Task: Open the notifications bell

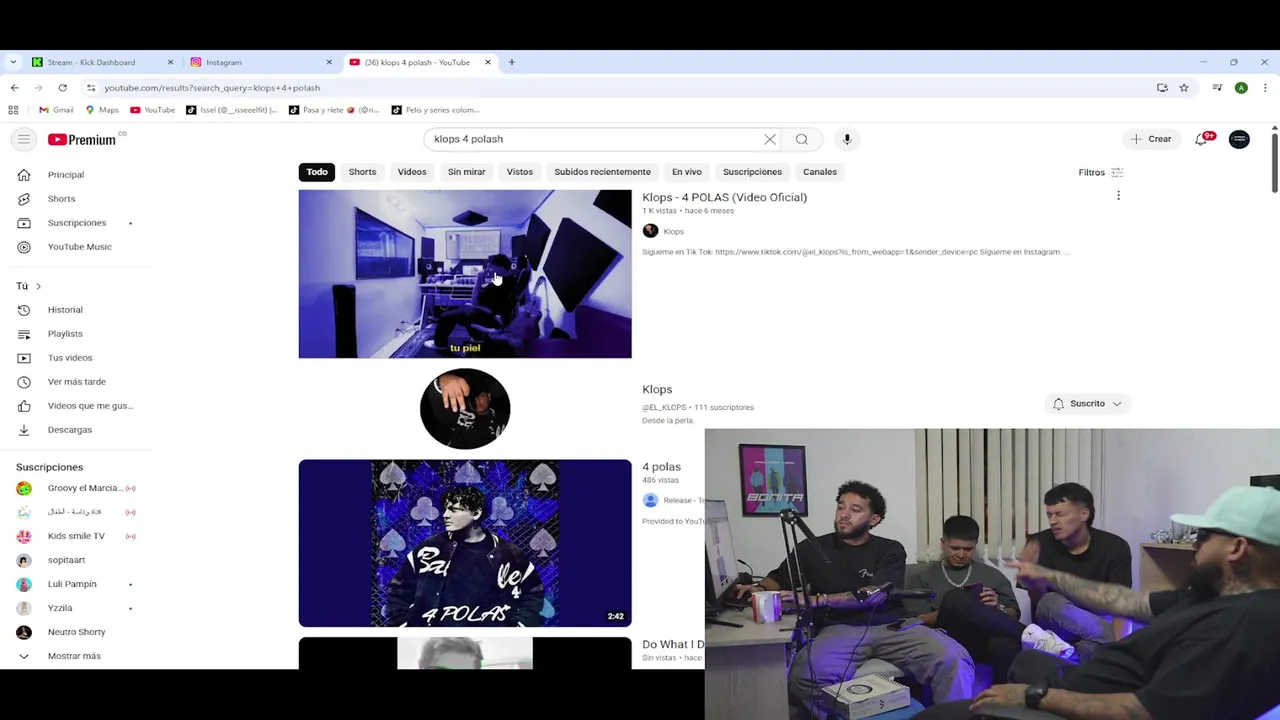Action: pyautogui.click(x=1202, y=139)
